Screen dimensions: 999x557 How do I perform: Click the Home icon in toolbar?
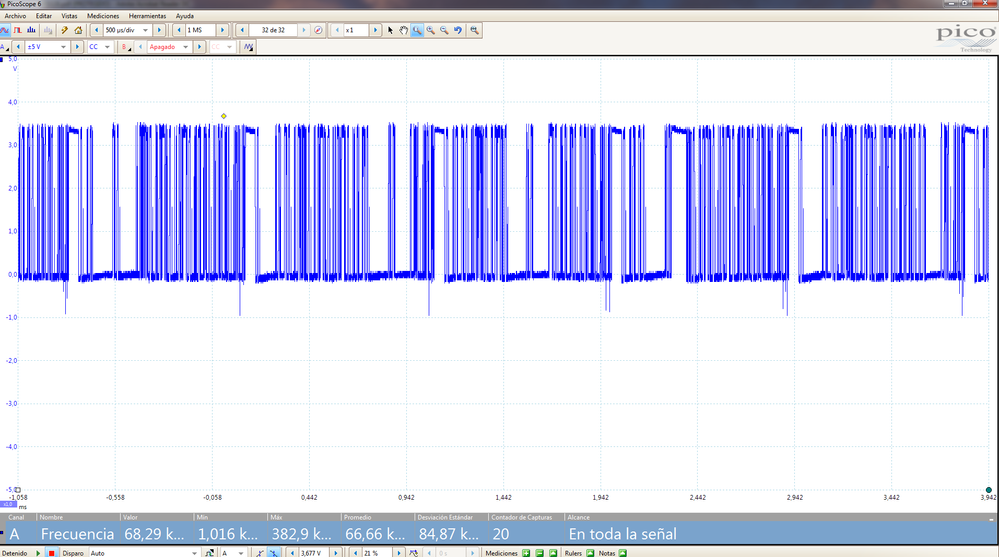78,30
